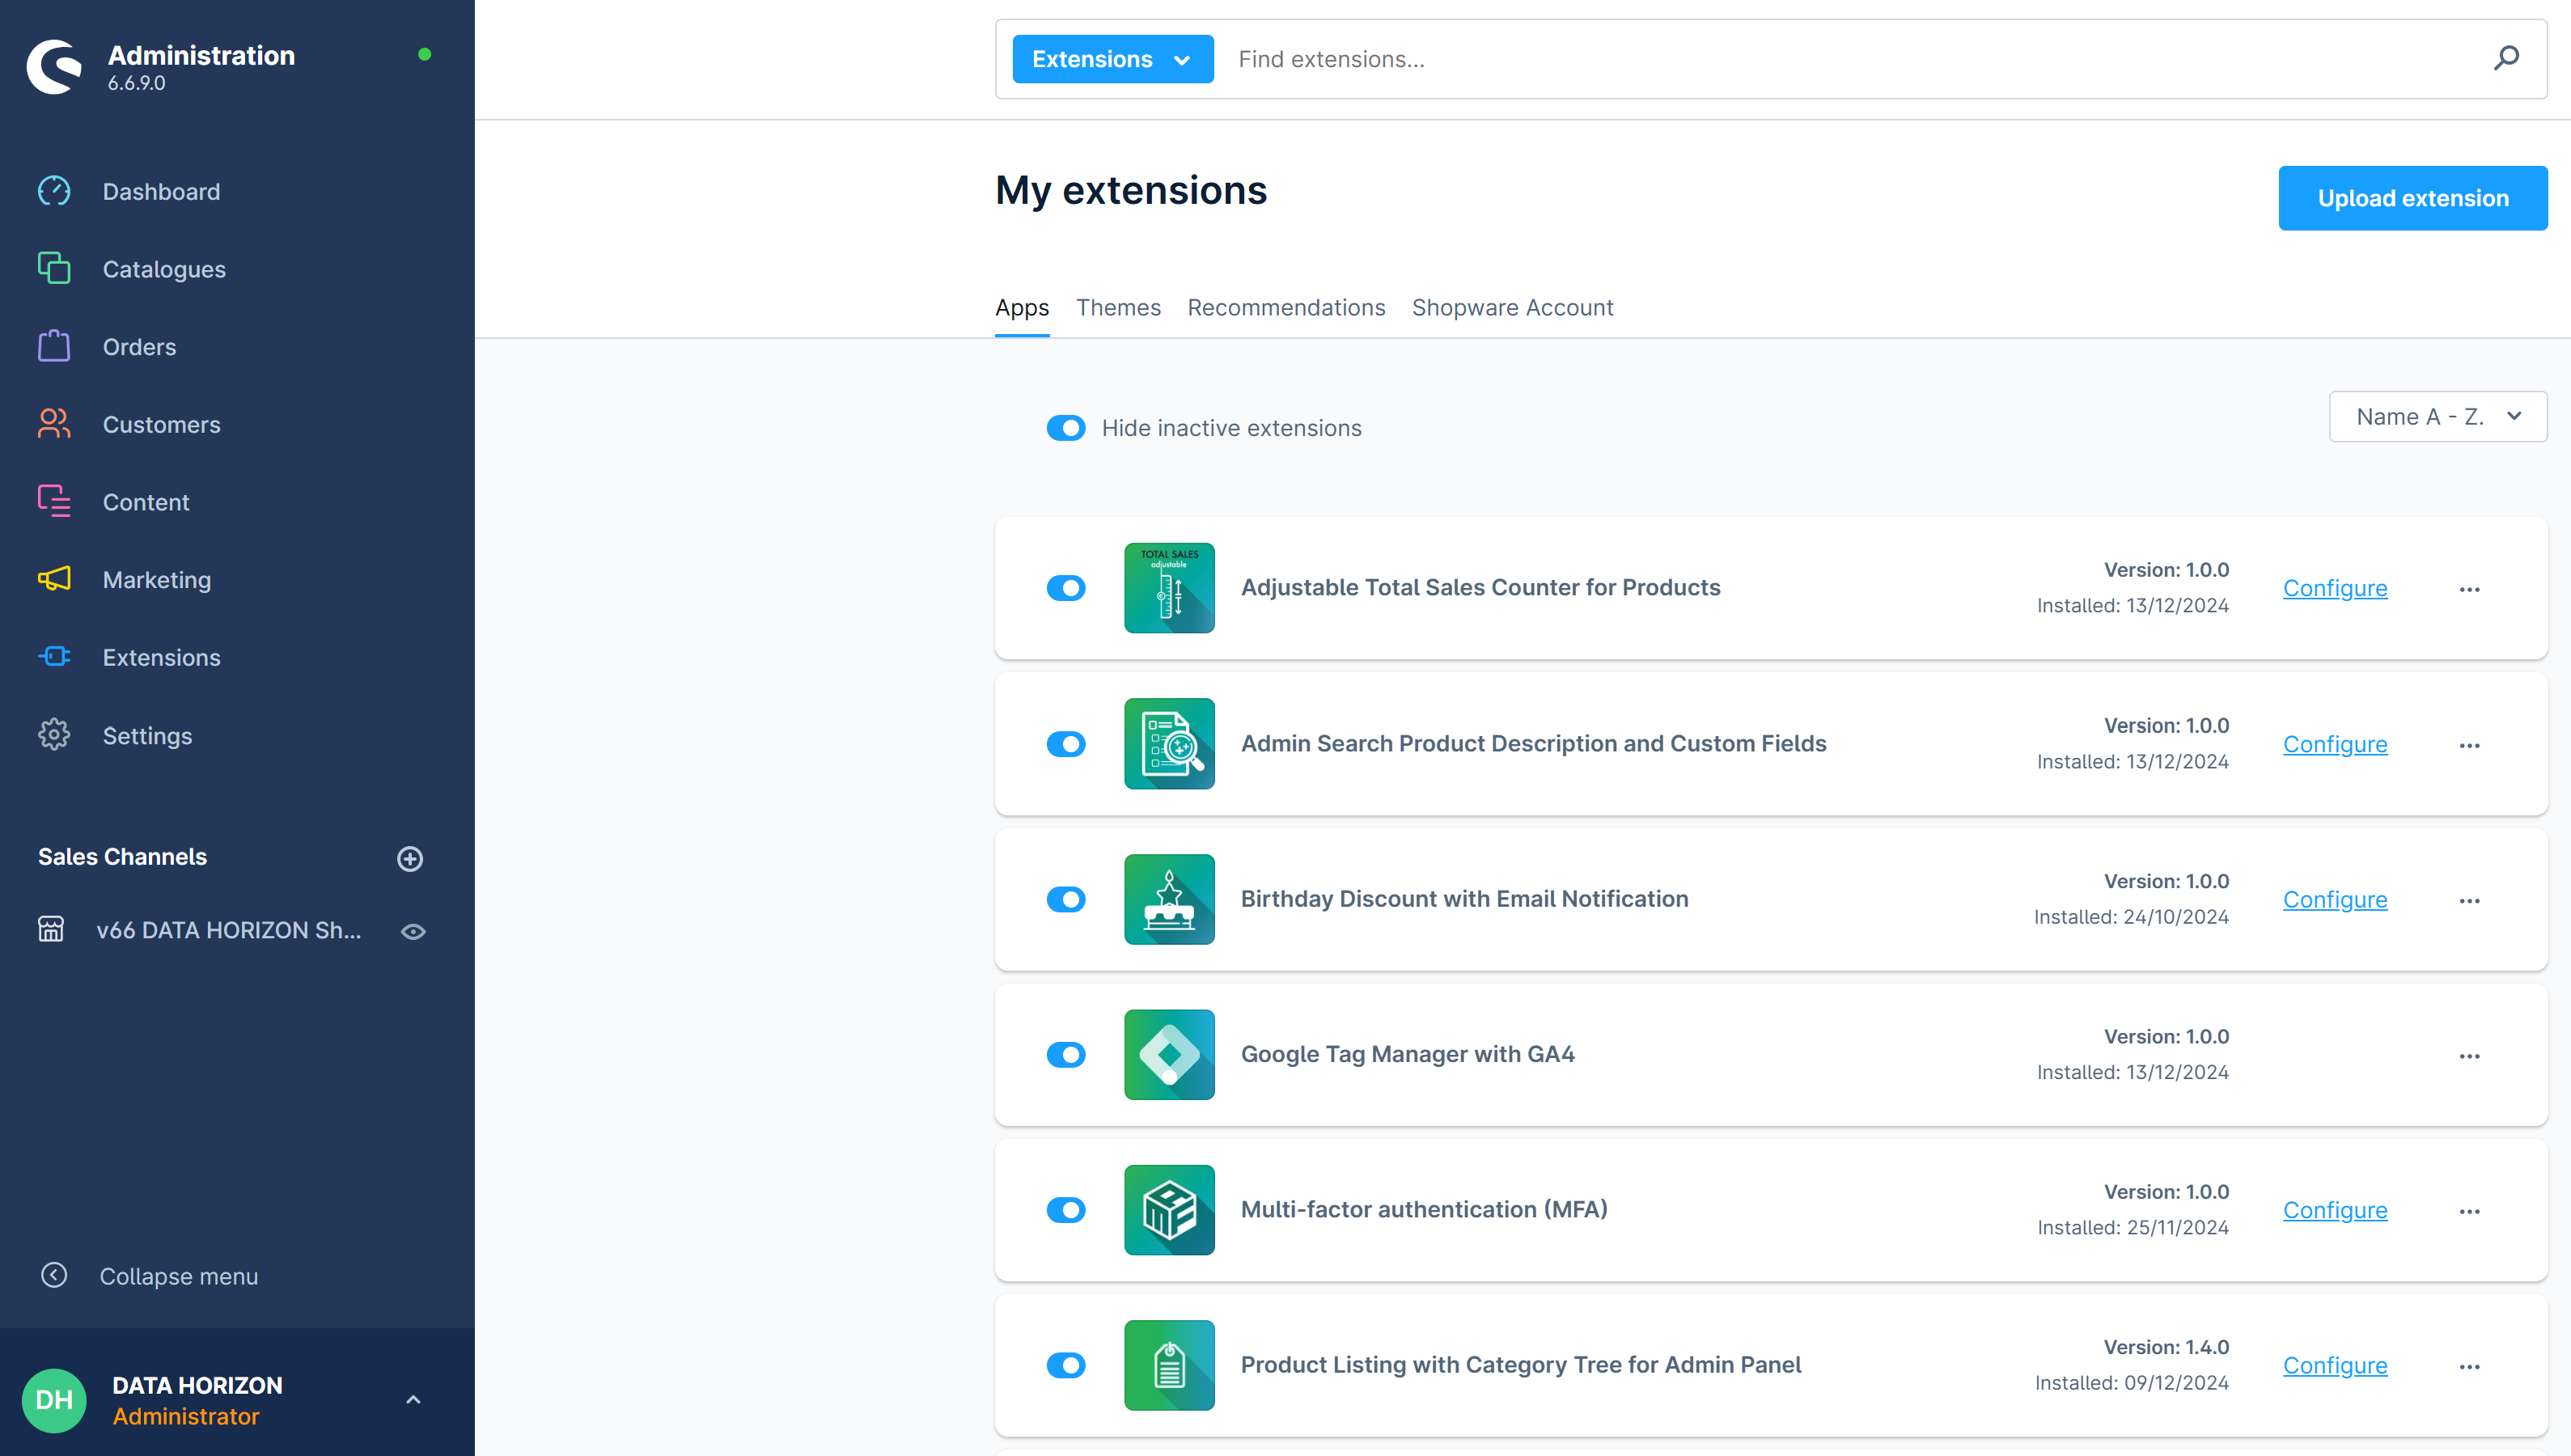
Task: Open more options for Admin Search Product Description
Action: pos(2469,745)
